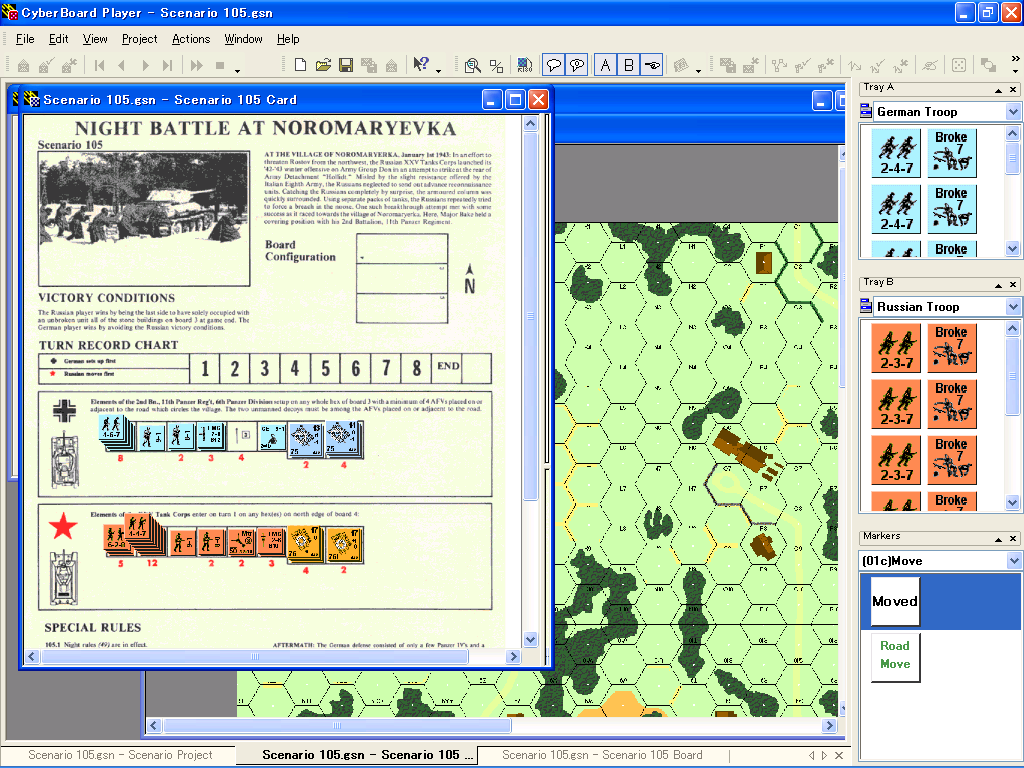Click the Save floppy disk icon
Screen dimensions: 1024x768
[x=346, y=65]
